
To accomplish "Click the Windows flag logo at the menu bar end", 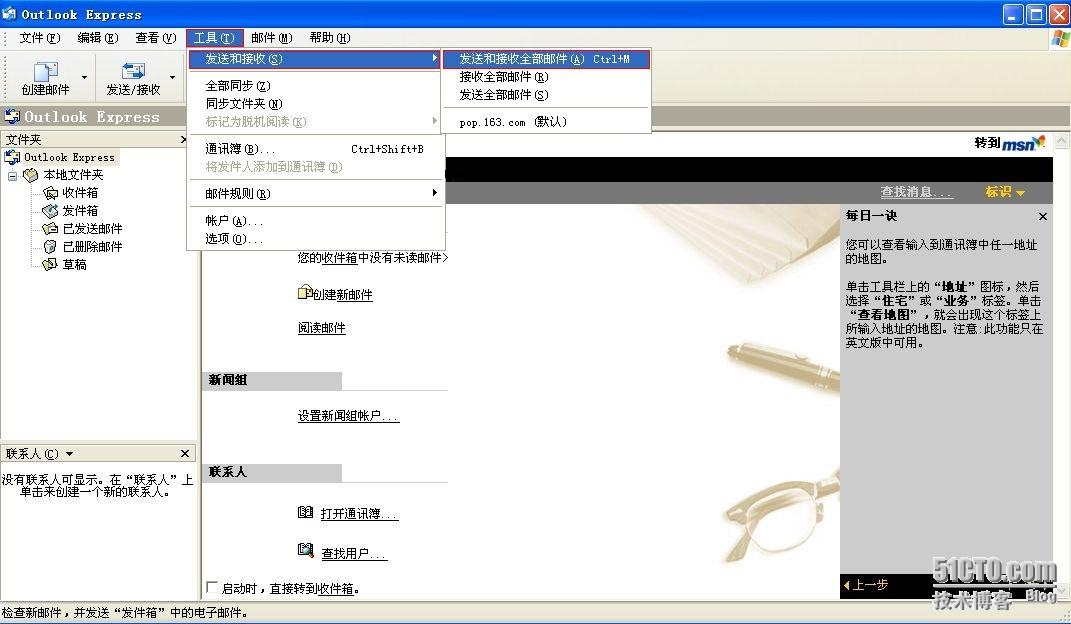I will (x=1060, y=39).
